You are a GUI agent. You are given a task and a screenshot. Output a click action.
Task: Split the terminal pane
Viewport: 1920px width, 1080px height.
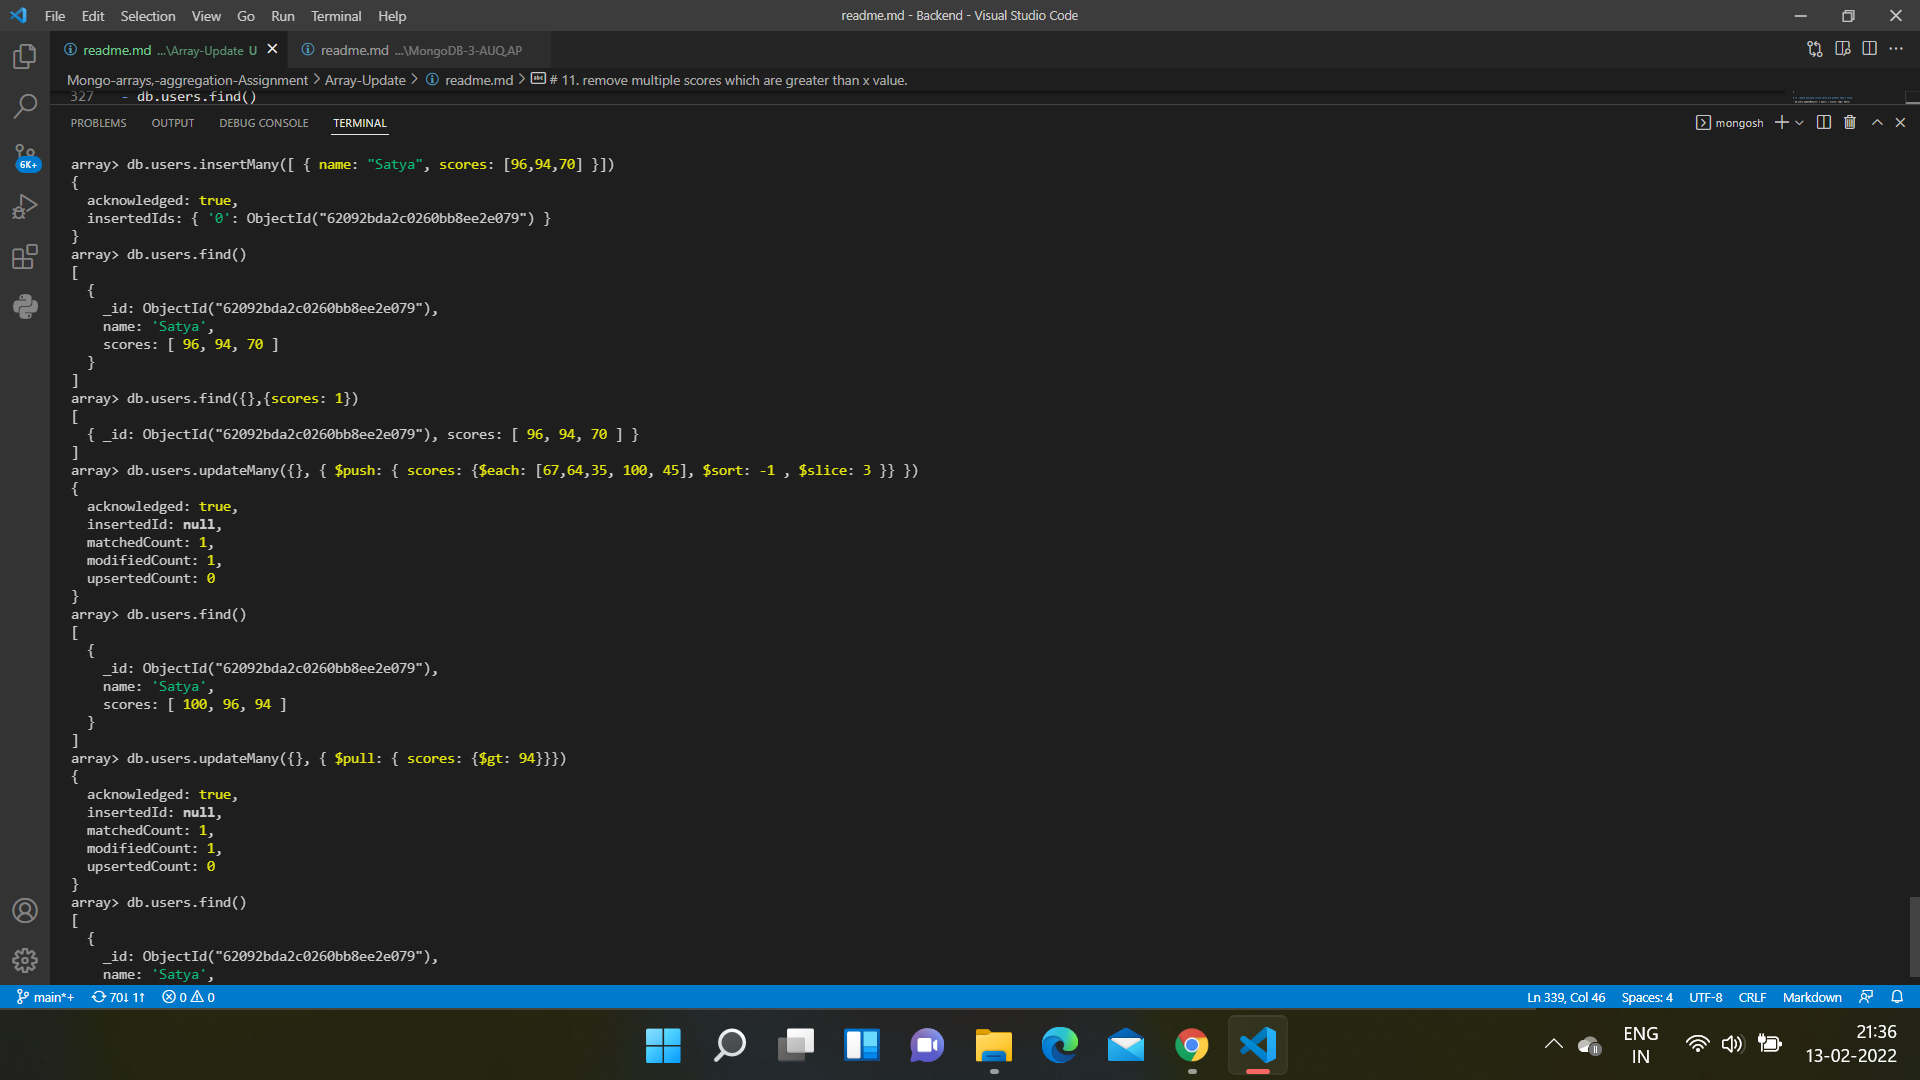[x=1823, y=122]
